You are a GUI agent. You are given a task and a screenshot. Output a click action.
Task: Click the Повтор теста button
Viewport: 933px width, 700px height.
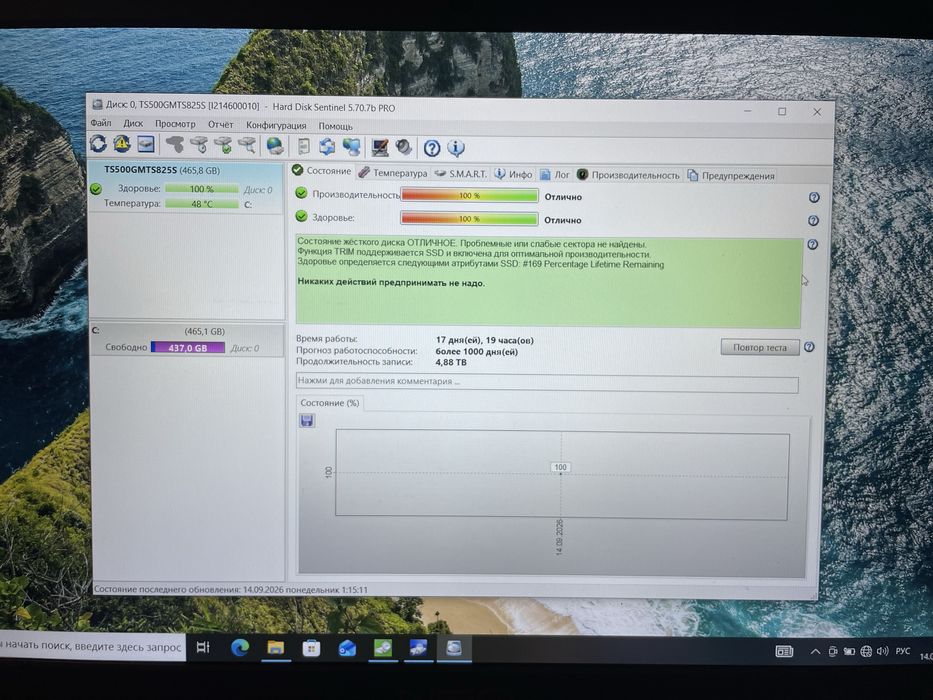(x=760, y=347)
